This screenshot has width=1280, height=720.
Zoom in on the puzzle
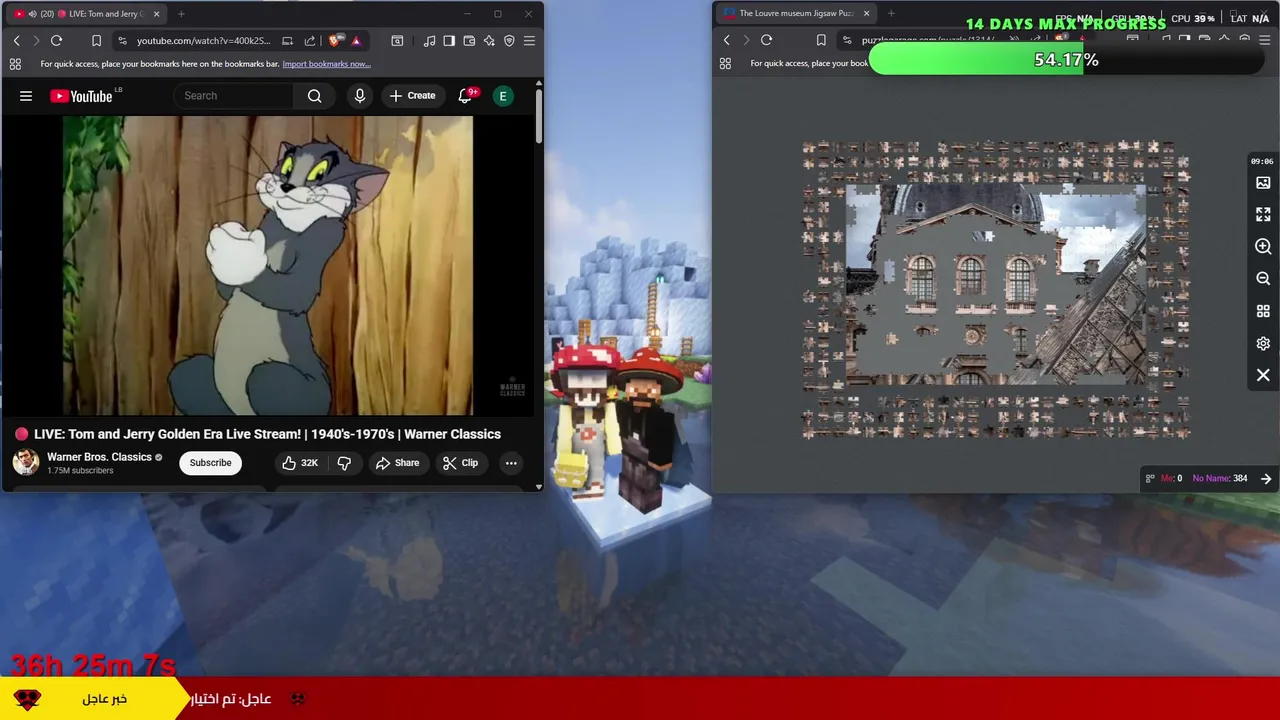1263,247
